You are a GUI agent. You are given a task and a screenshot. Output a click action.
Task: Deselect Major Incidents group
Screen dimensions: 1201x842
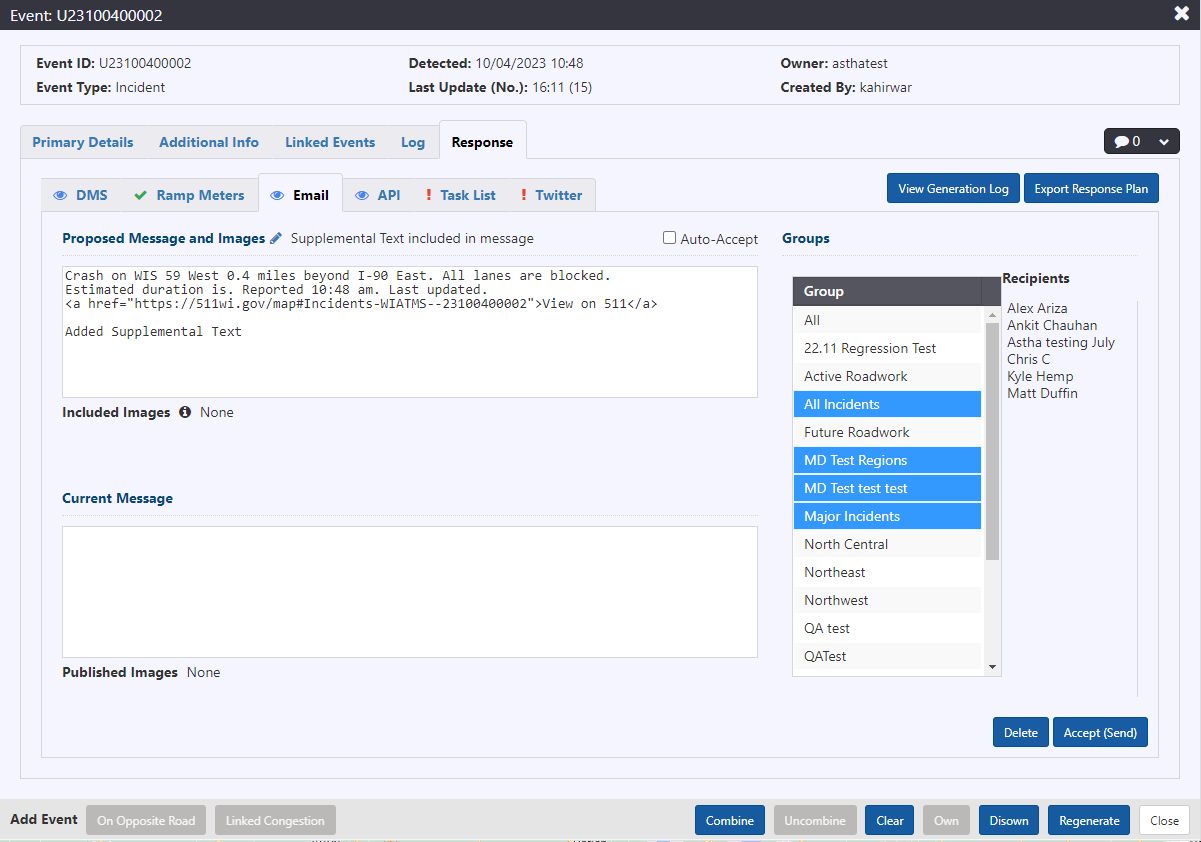click(887, 516)
